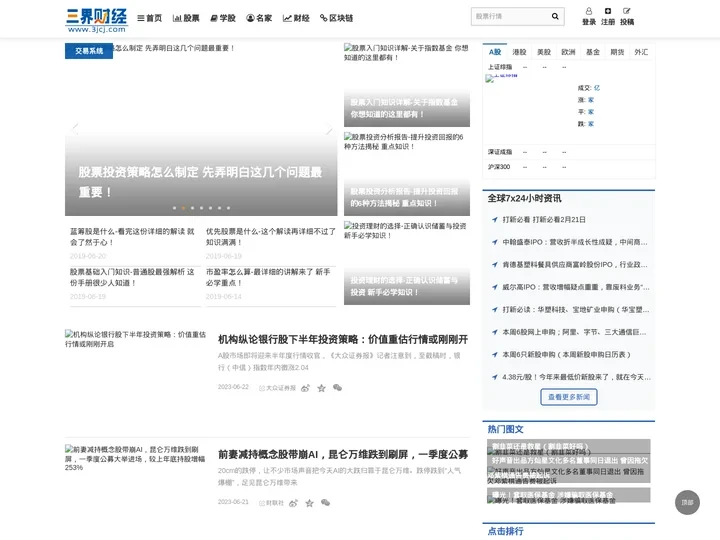Open 机构纵论银行股 article thumbnail image
Screen dimensions: 720x540
pos(135,339)
